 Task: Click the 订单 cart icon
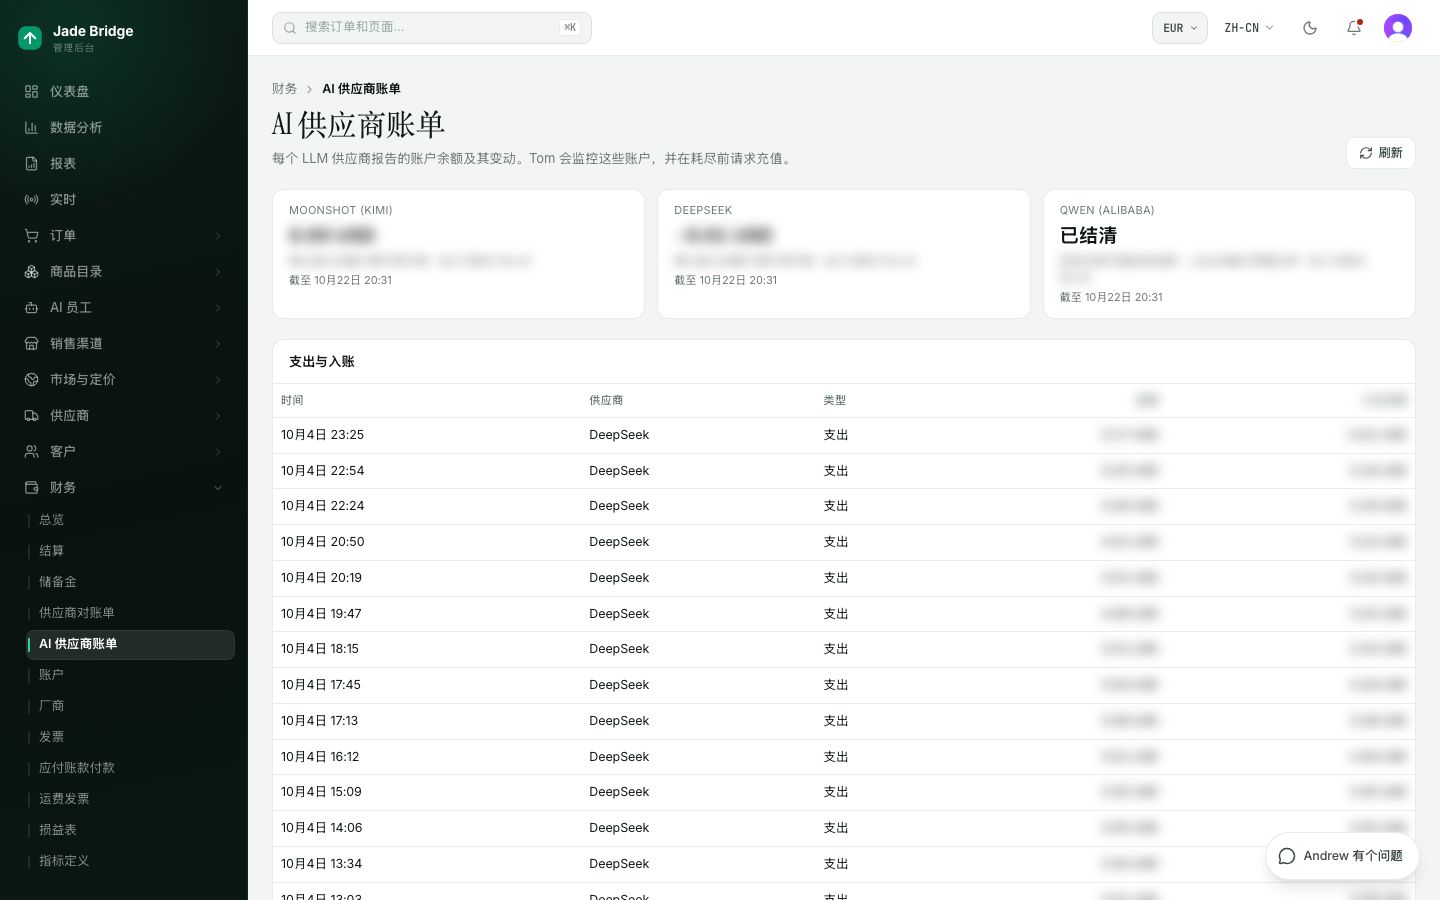pyautogui.click(x=31, y=235)
